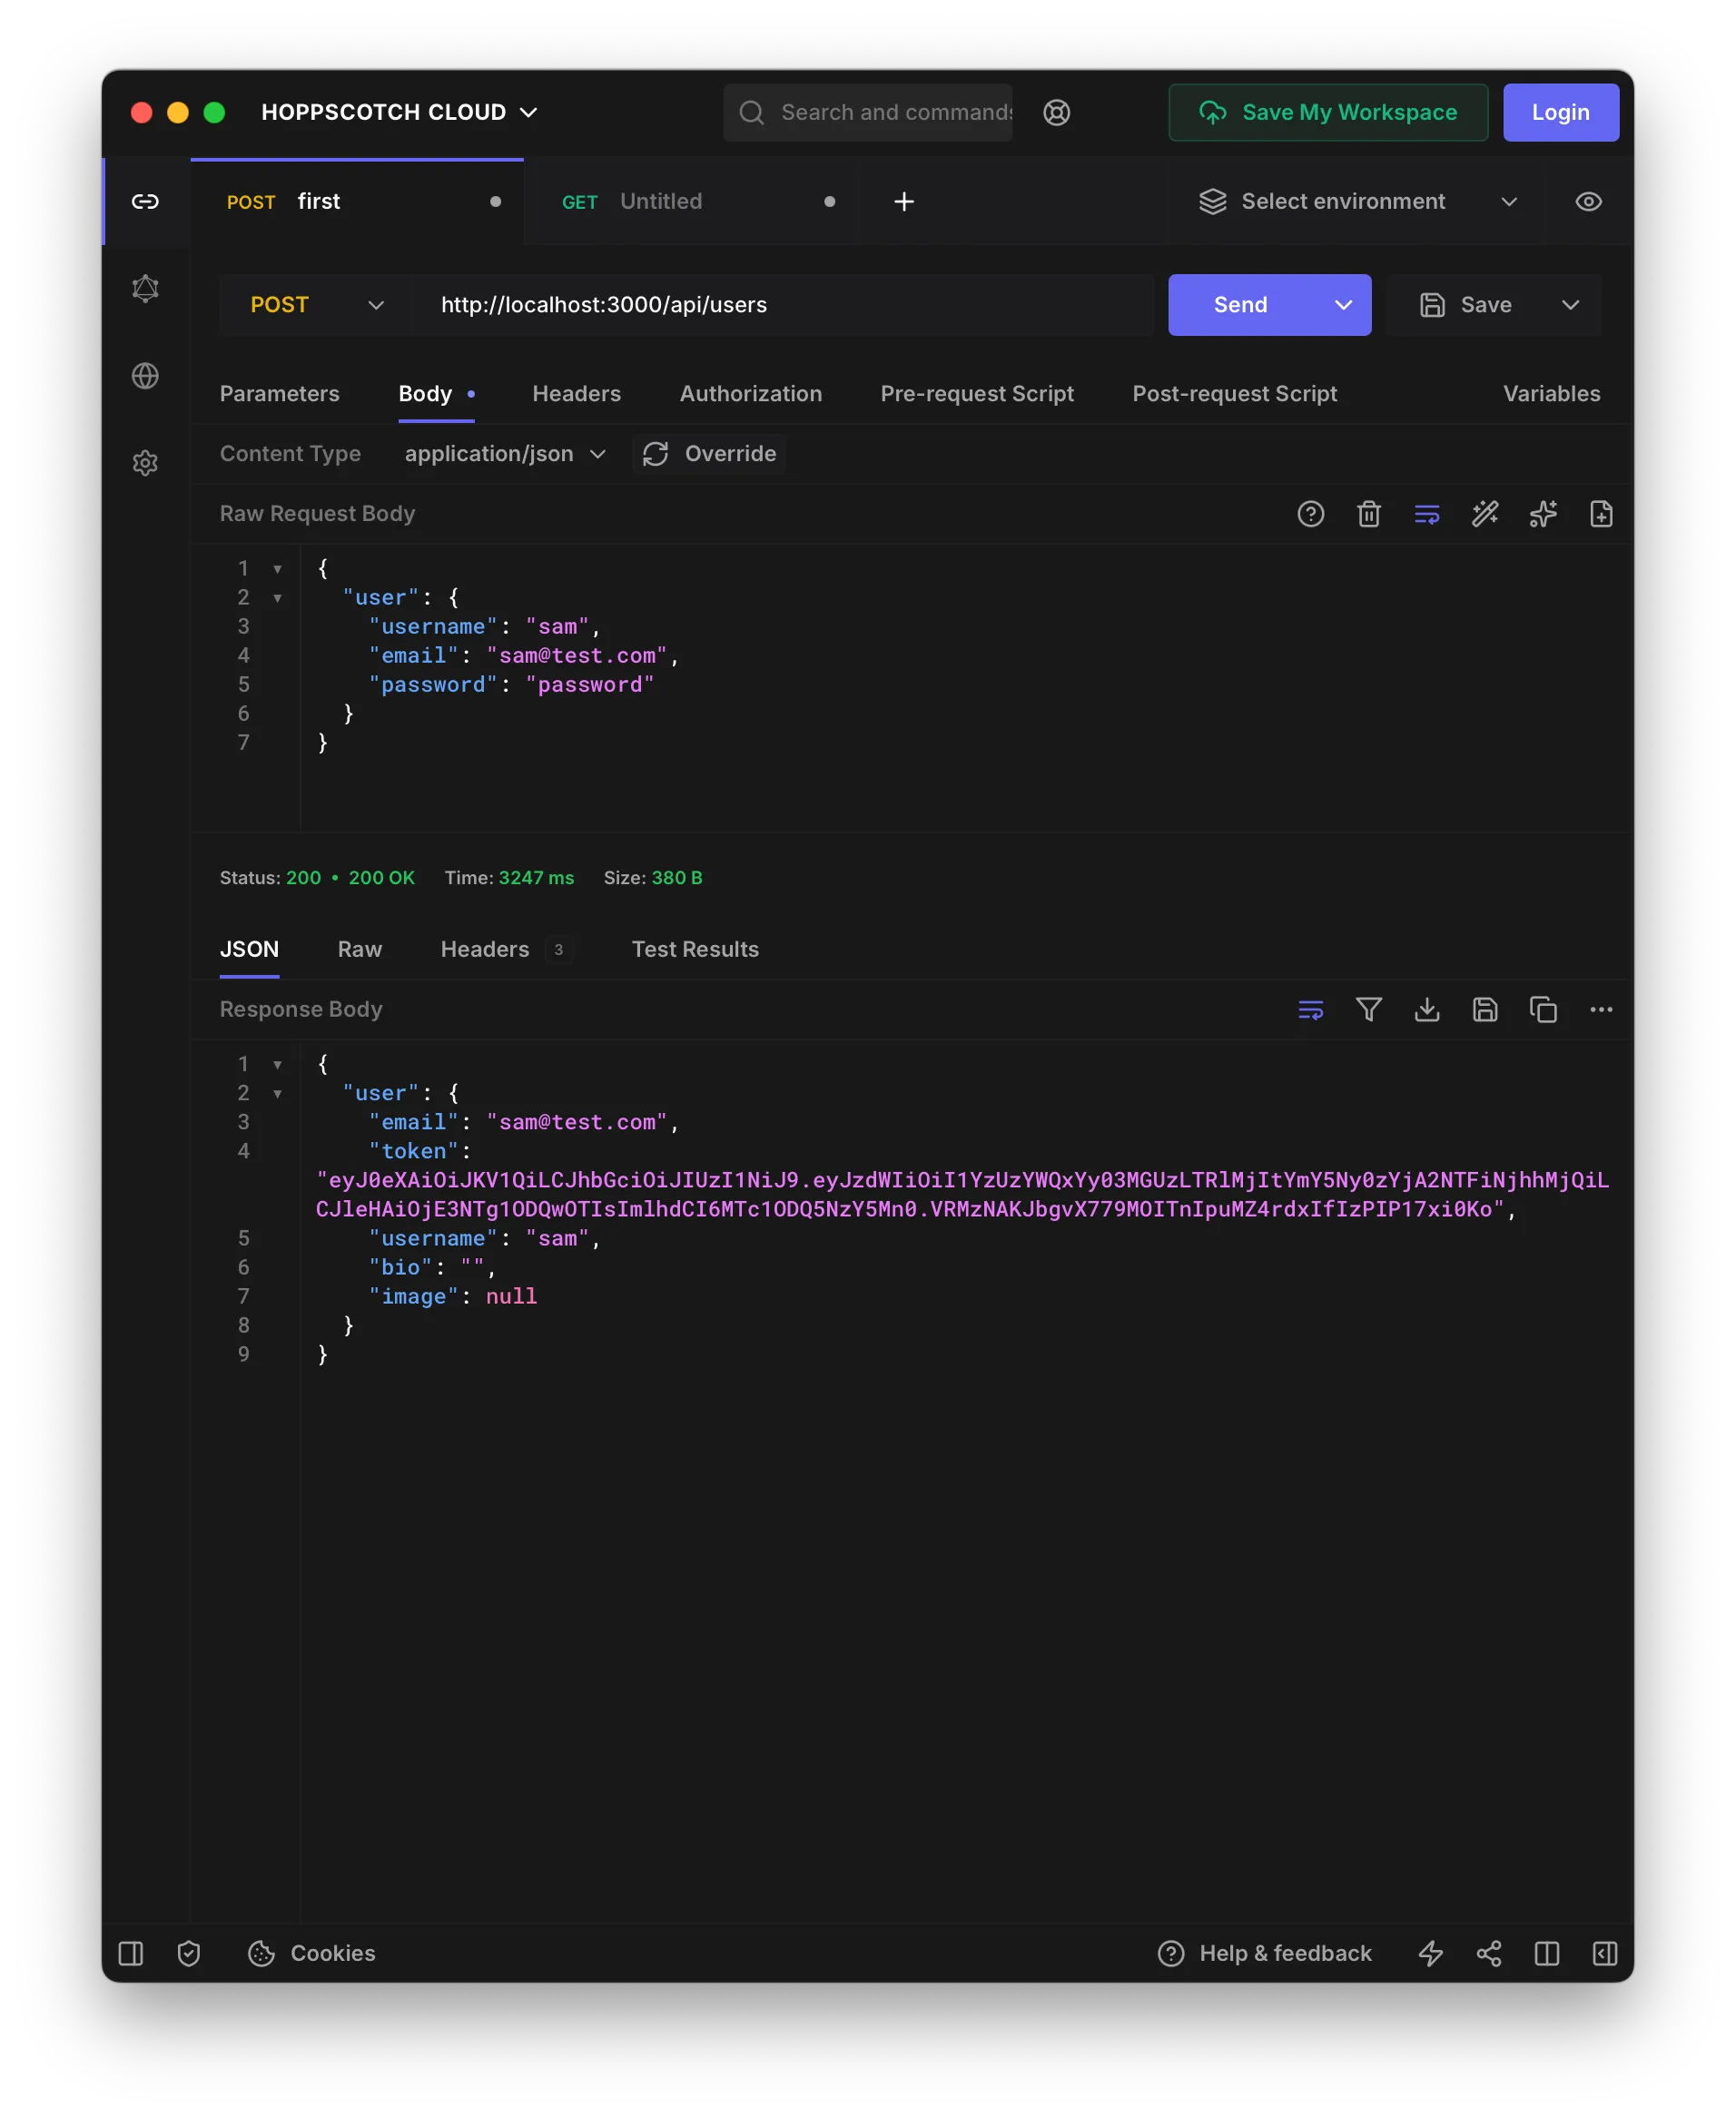Open the filter icon for response body
This screenshot has width=1736, height=2117.
1369,1009
